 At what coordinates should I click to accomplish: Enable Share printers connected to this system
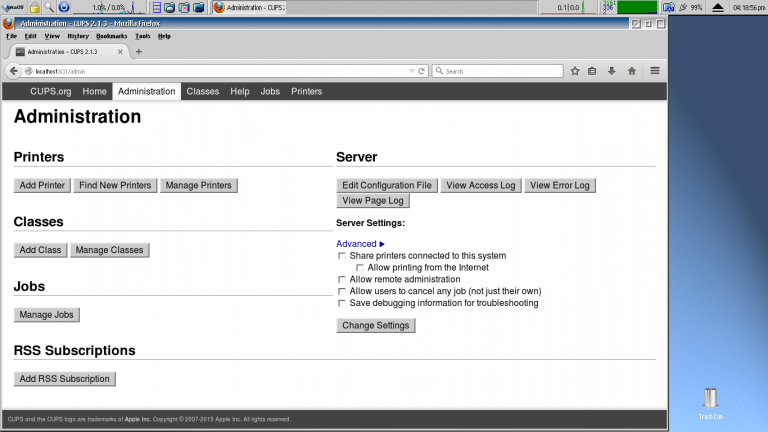pos(342,256)
